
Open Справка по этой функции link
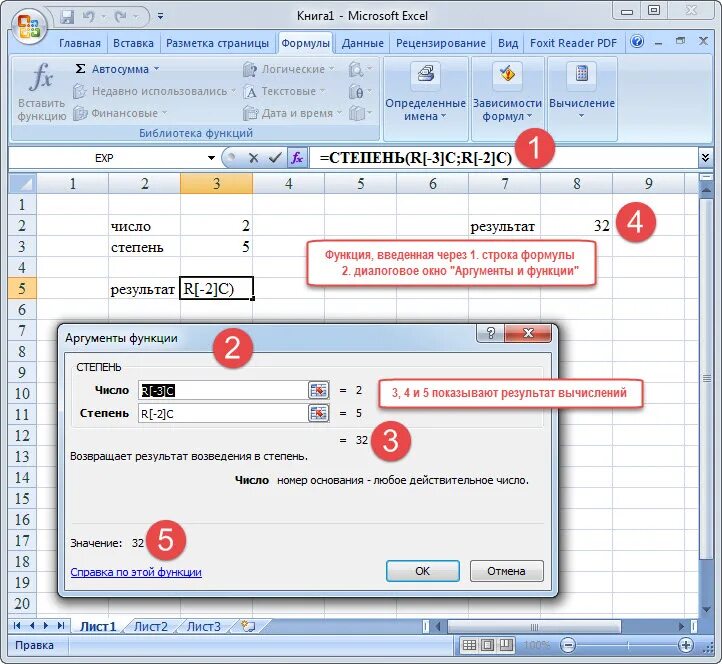pyautogui.click(x=136, y=572)
